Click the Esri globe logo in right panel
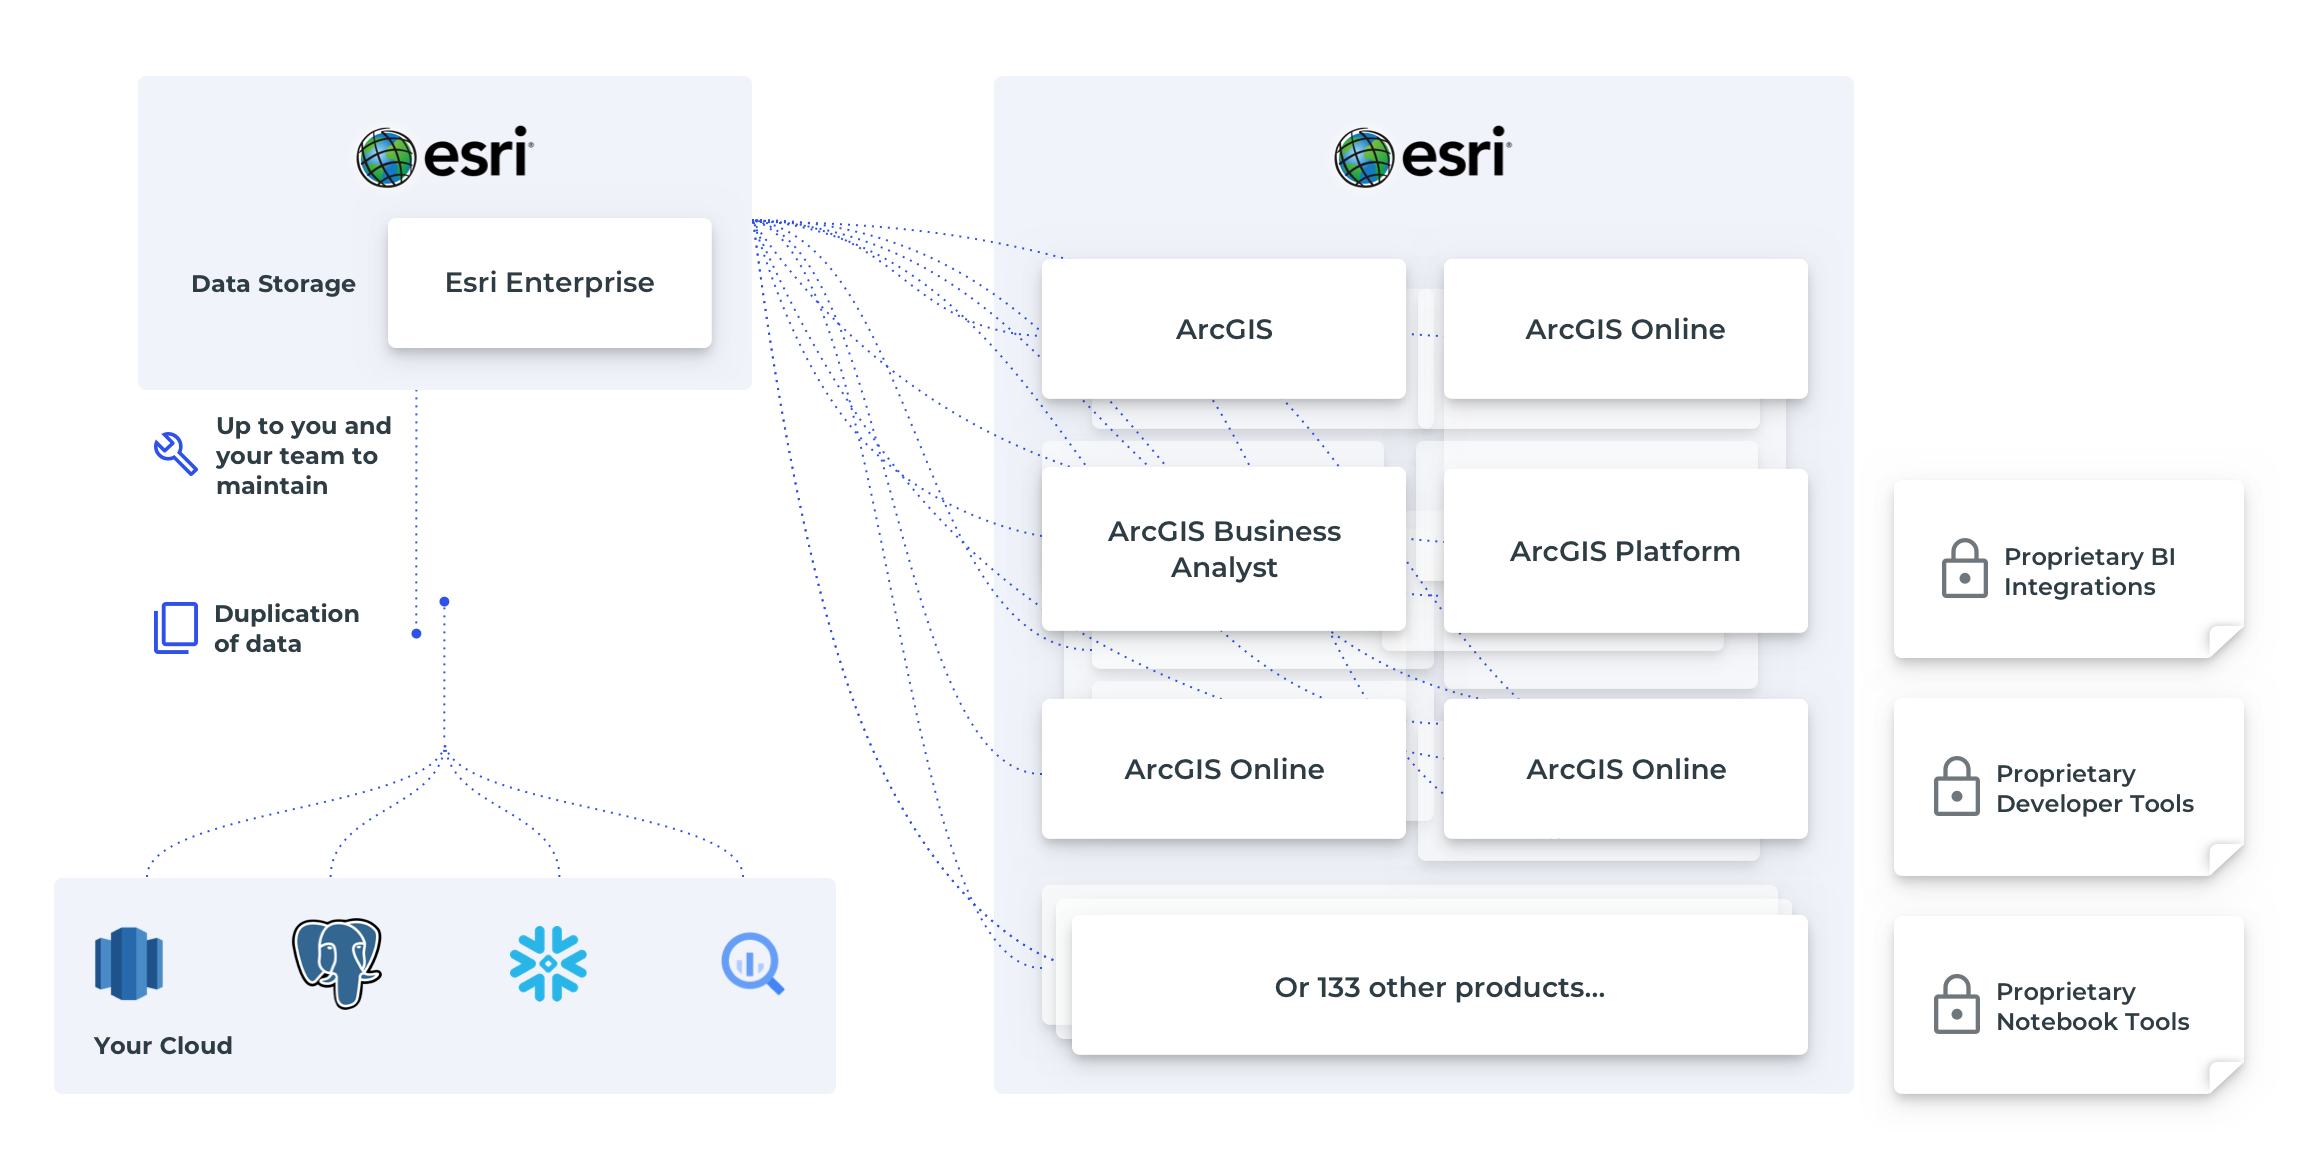The image size is (2316, 1150). pyautogui.click(x=1364, y=158)
